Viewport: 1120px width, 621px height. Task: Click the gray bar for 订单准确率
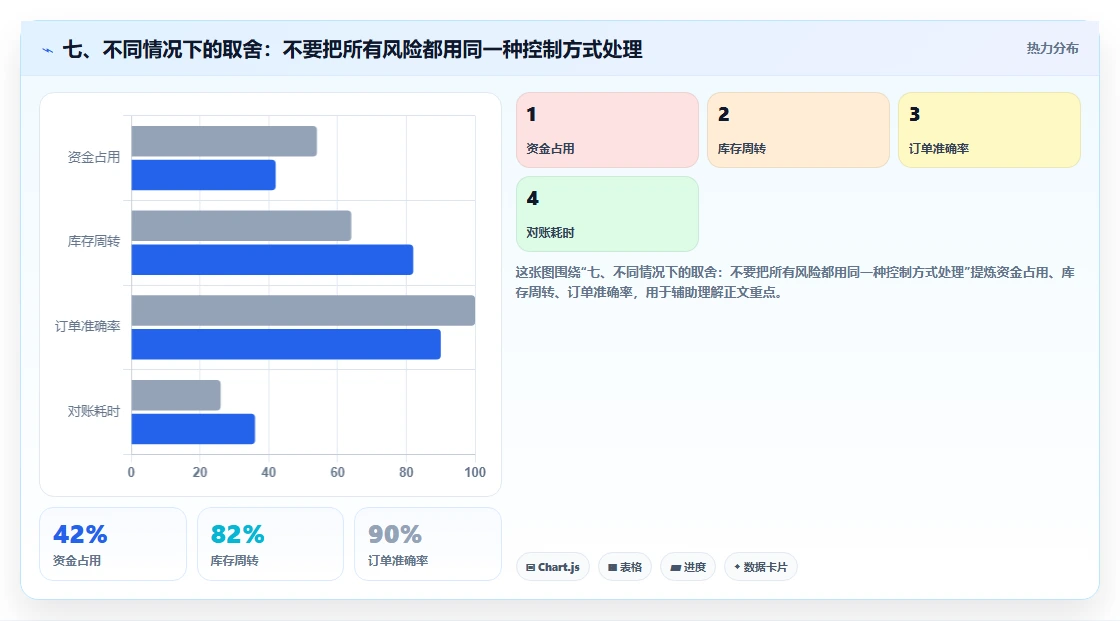click(x=303, y=310)
